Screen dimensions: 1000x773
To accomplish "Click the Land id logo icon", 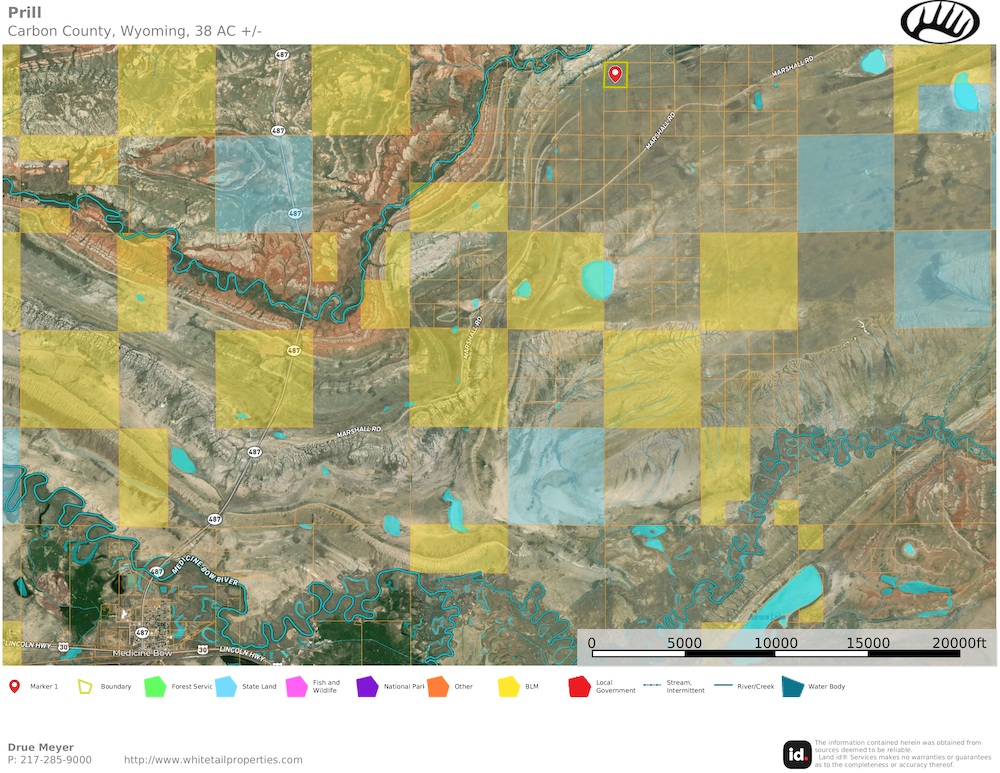I will pyautogui.click(x=797, y=753).
